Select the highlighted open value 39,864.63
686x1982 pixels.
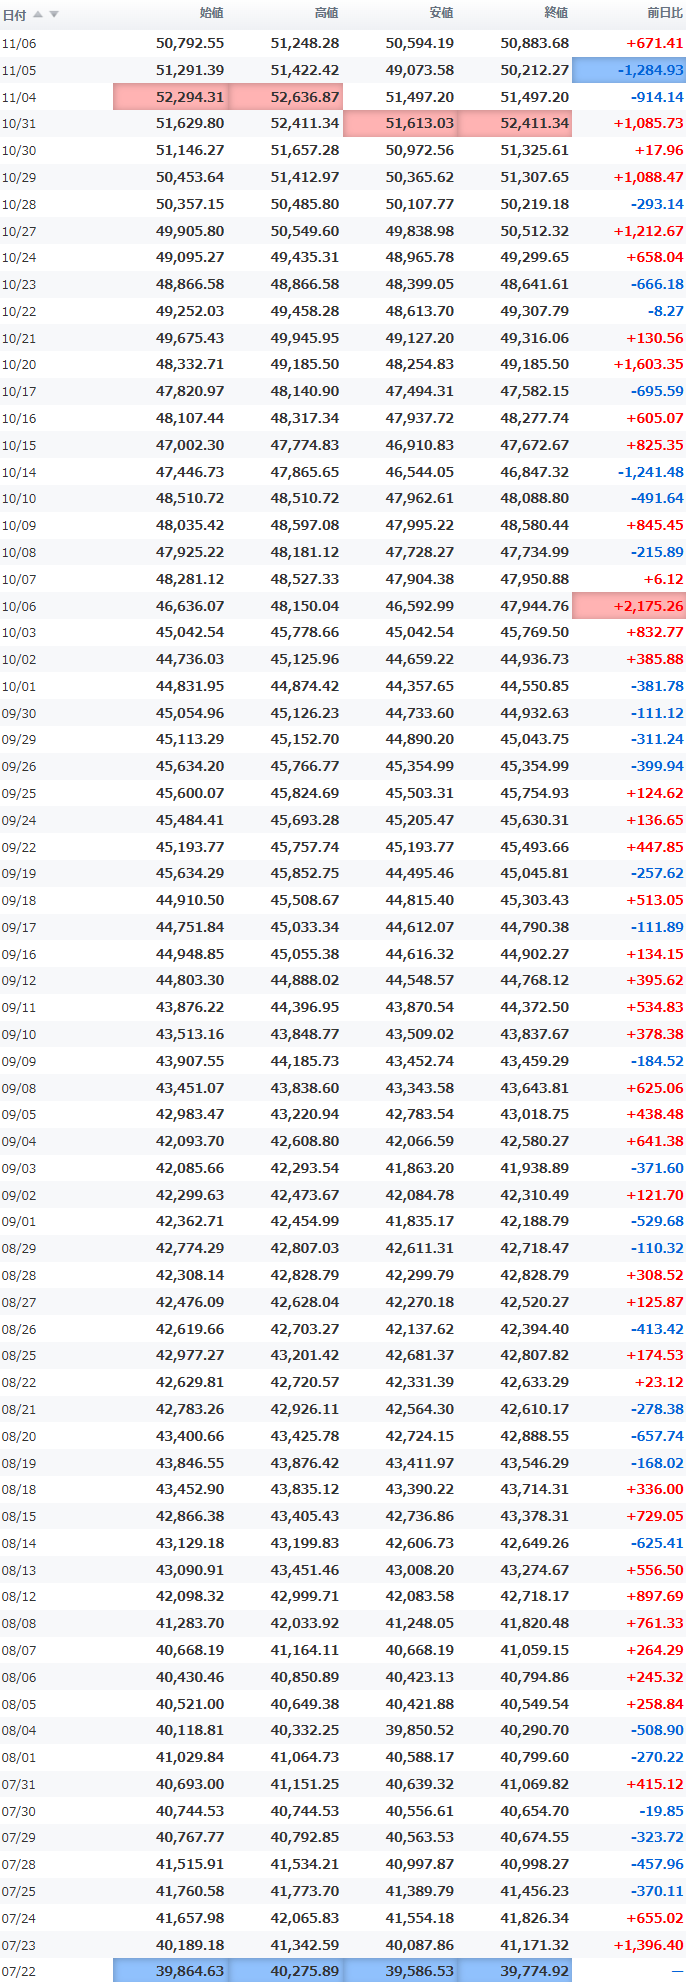point(171,1970)
